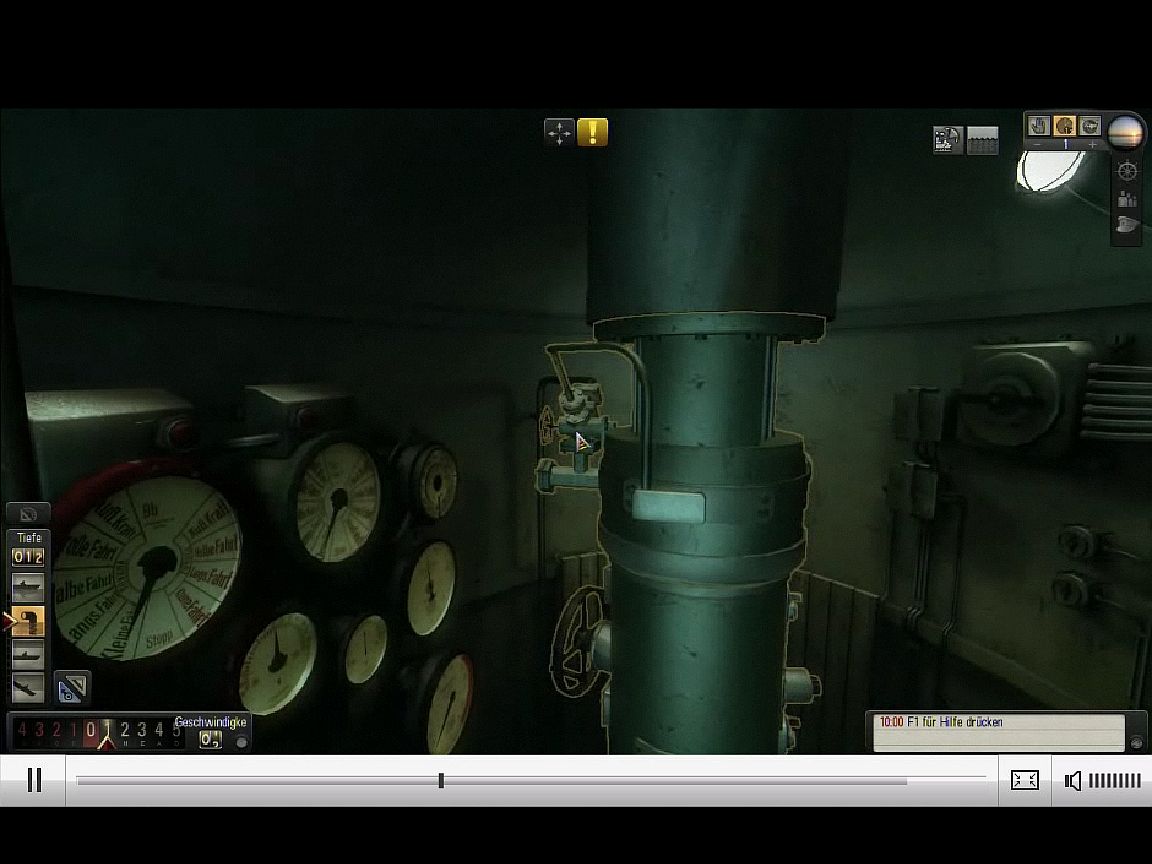This screenshot has width=1152, height=864.
Task: Click the round button beside speed counter
Action: pos(241,741)
